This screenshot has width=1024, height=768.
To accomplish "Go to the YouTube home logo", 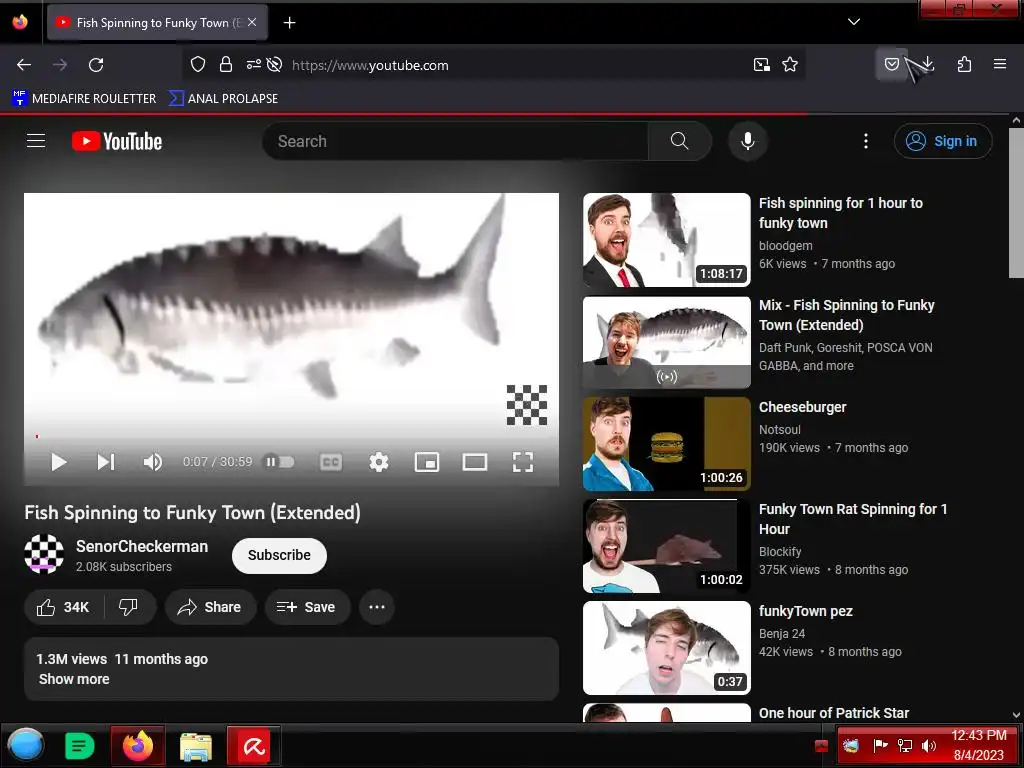I will tap(117, 141).
